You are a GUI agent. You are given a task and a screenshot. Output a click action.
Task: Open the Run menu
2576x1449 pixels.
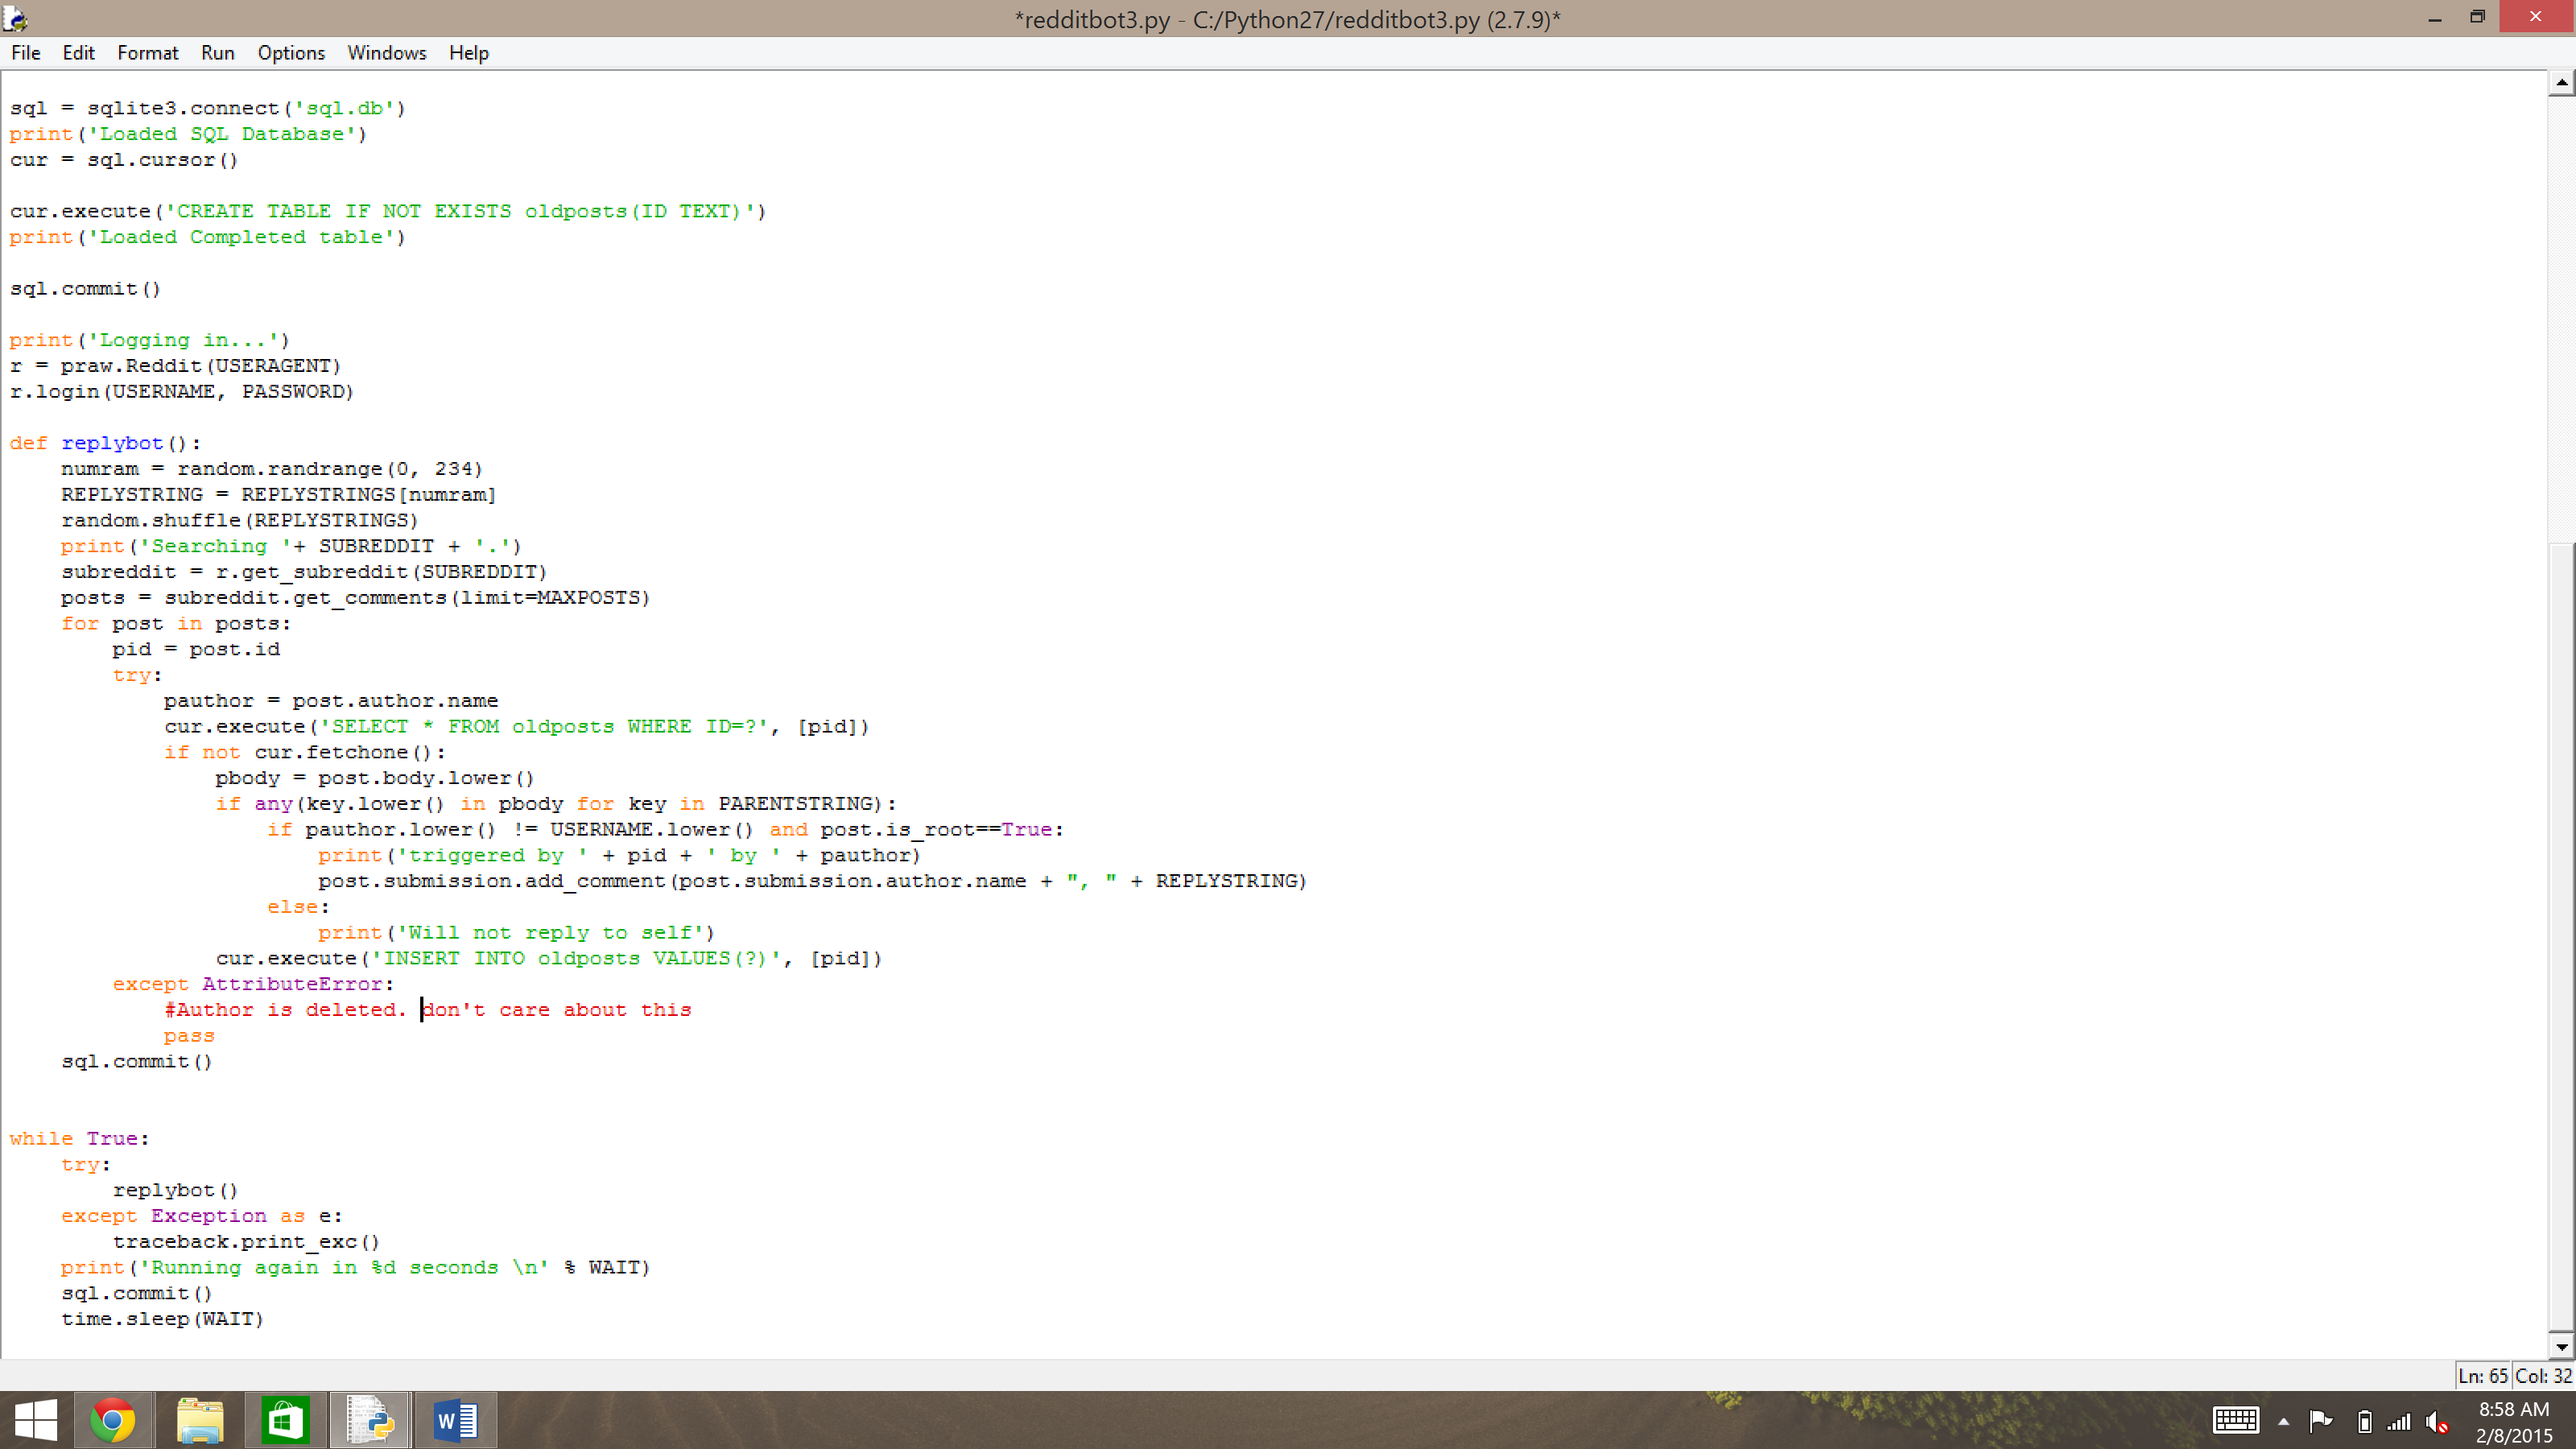coord(217,53)
